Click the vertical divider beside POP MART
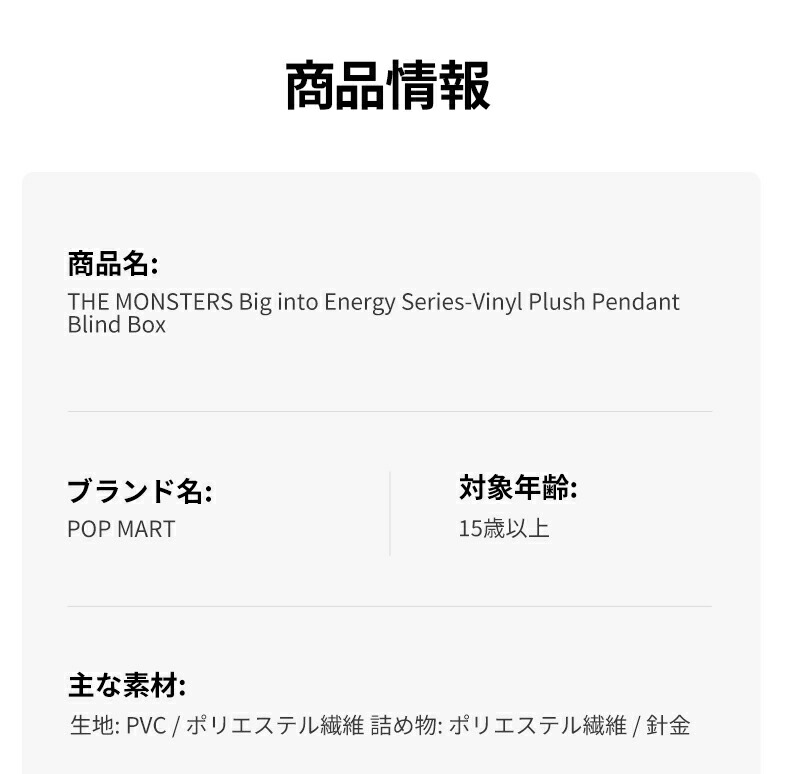The width and height of the screenshot is (790, 774). (x=390, y=513)
